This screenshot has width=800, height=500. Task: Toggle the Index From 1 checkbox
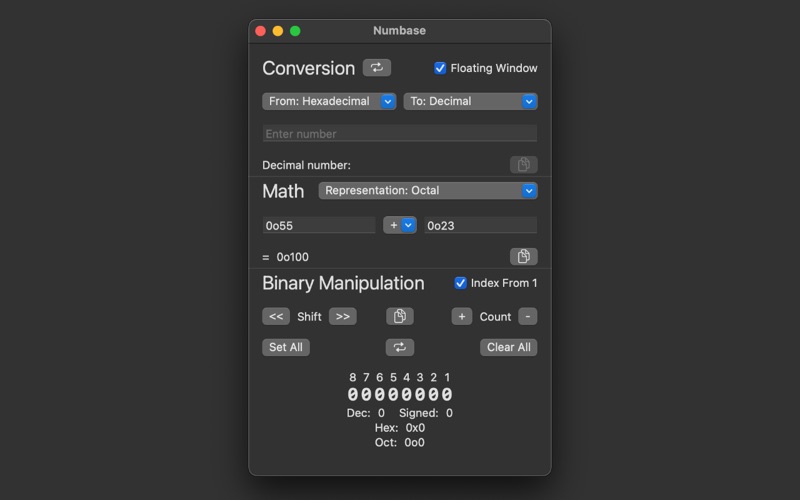tap(460, 283)
